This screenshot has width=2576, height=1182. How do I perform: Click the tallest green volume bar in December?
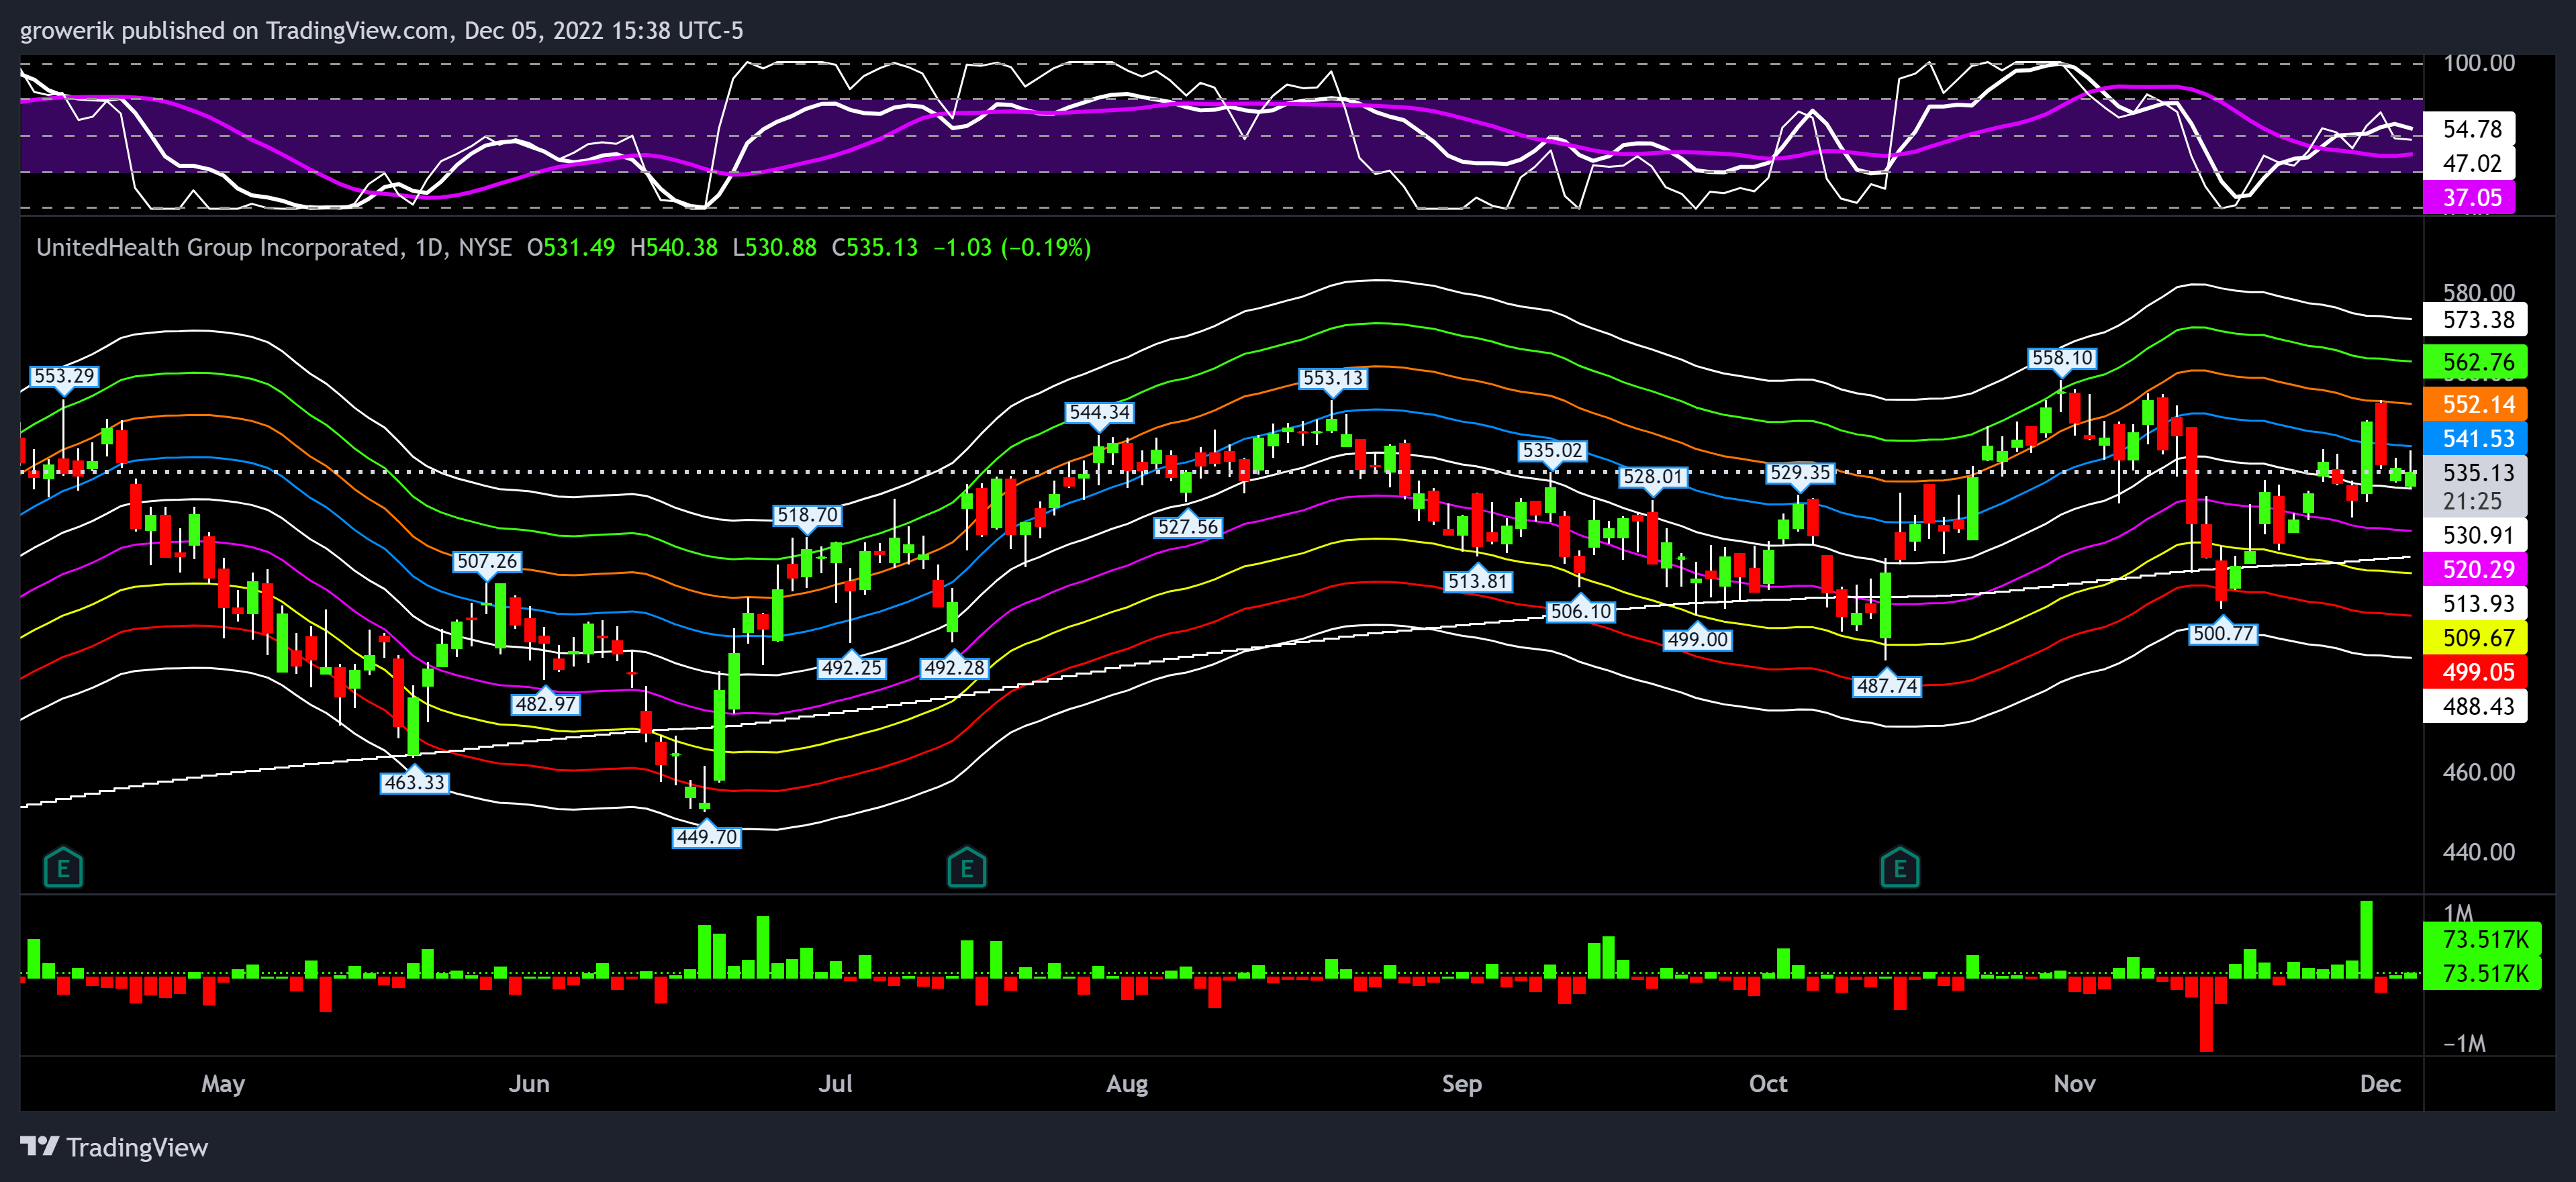pos(2366,939)
